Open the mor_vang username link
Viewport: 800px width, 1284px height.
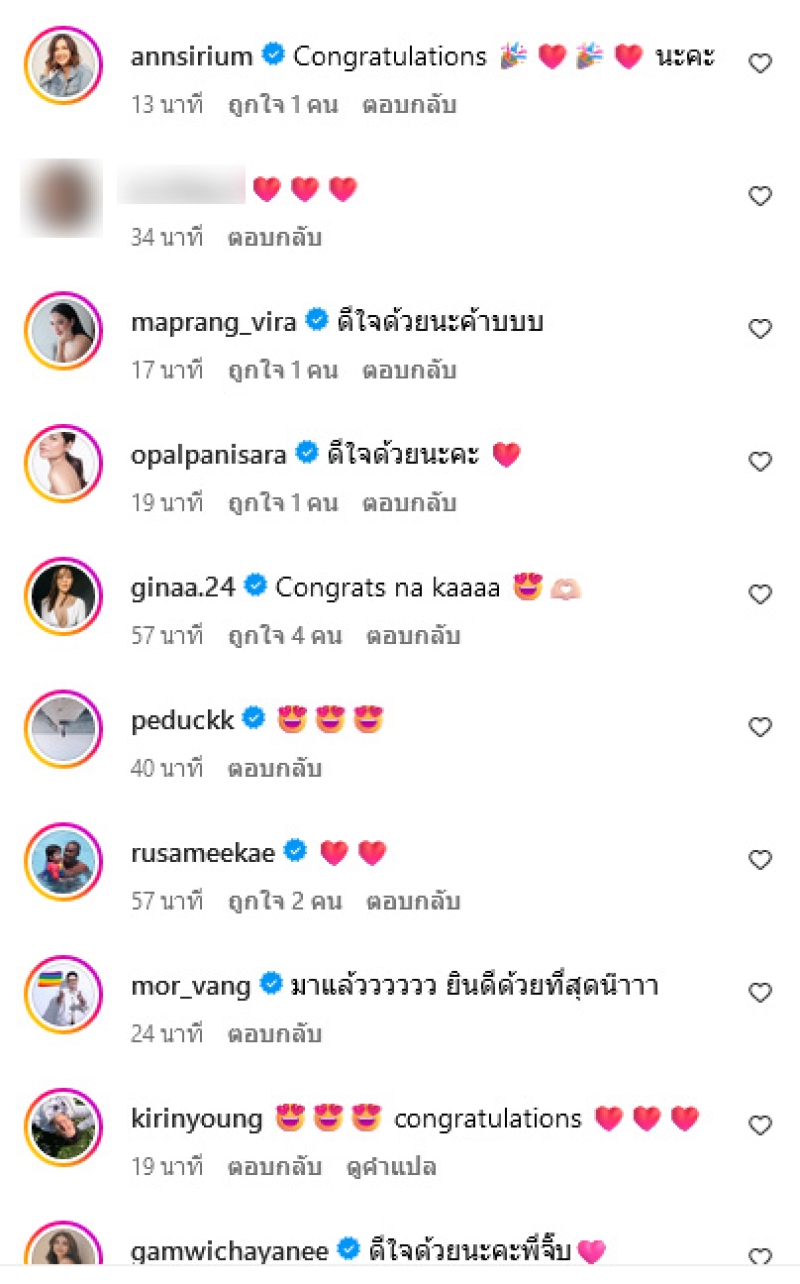191,986
